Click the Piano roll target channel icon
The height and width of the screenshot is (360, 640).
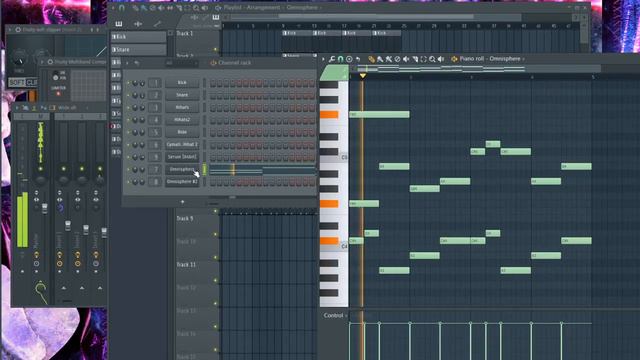tap(454, 59)
